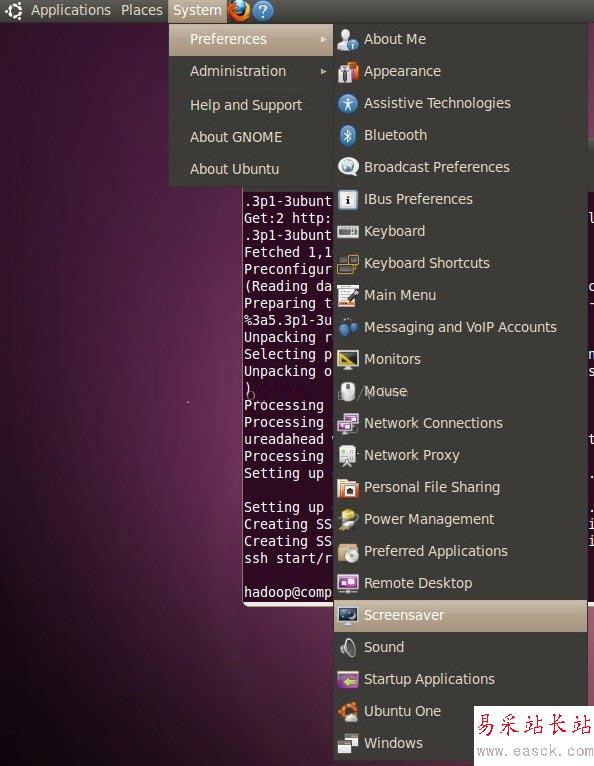Viewport: 594px width, 766px height.
Task: Select the Network Proxy entry
Action: pos(460,455)
